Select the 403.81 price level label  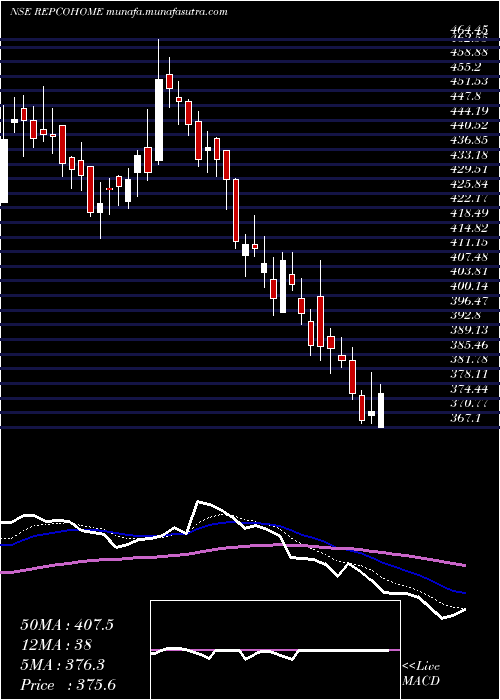(x=469, y=272)
